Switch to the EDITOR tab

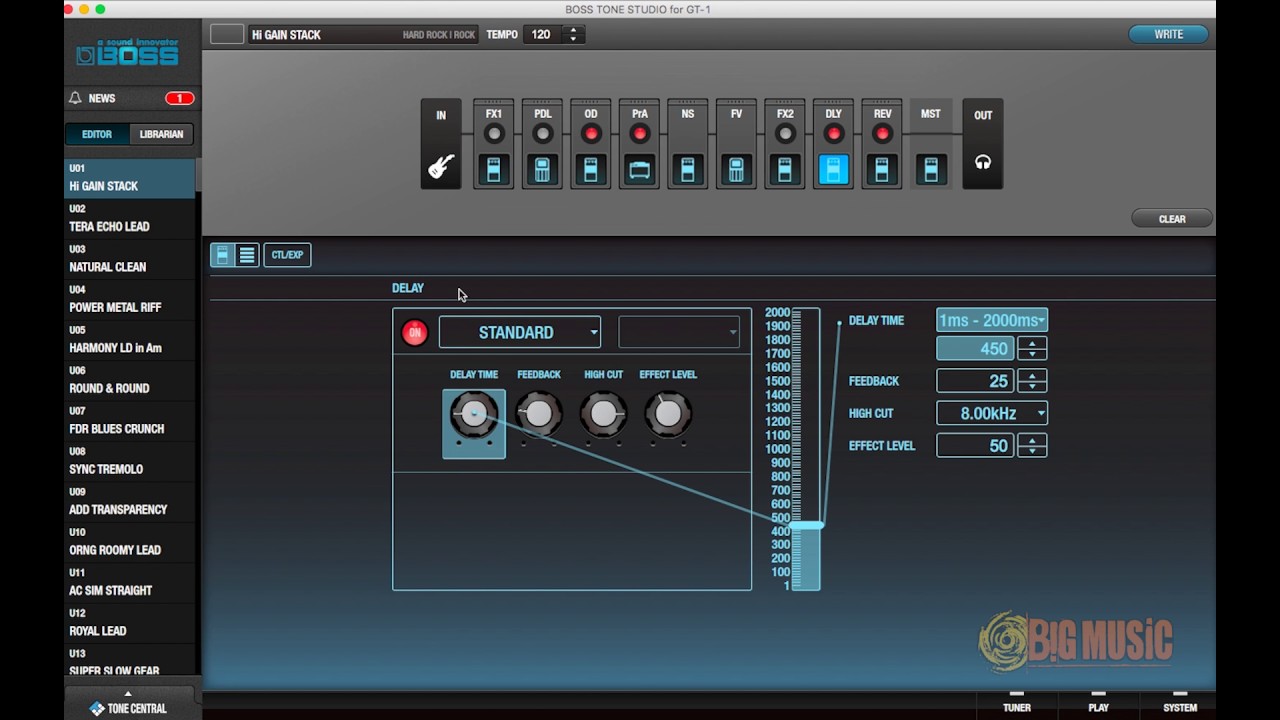pyautogui.click(x=97, y=134)
